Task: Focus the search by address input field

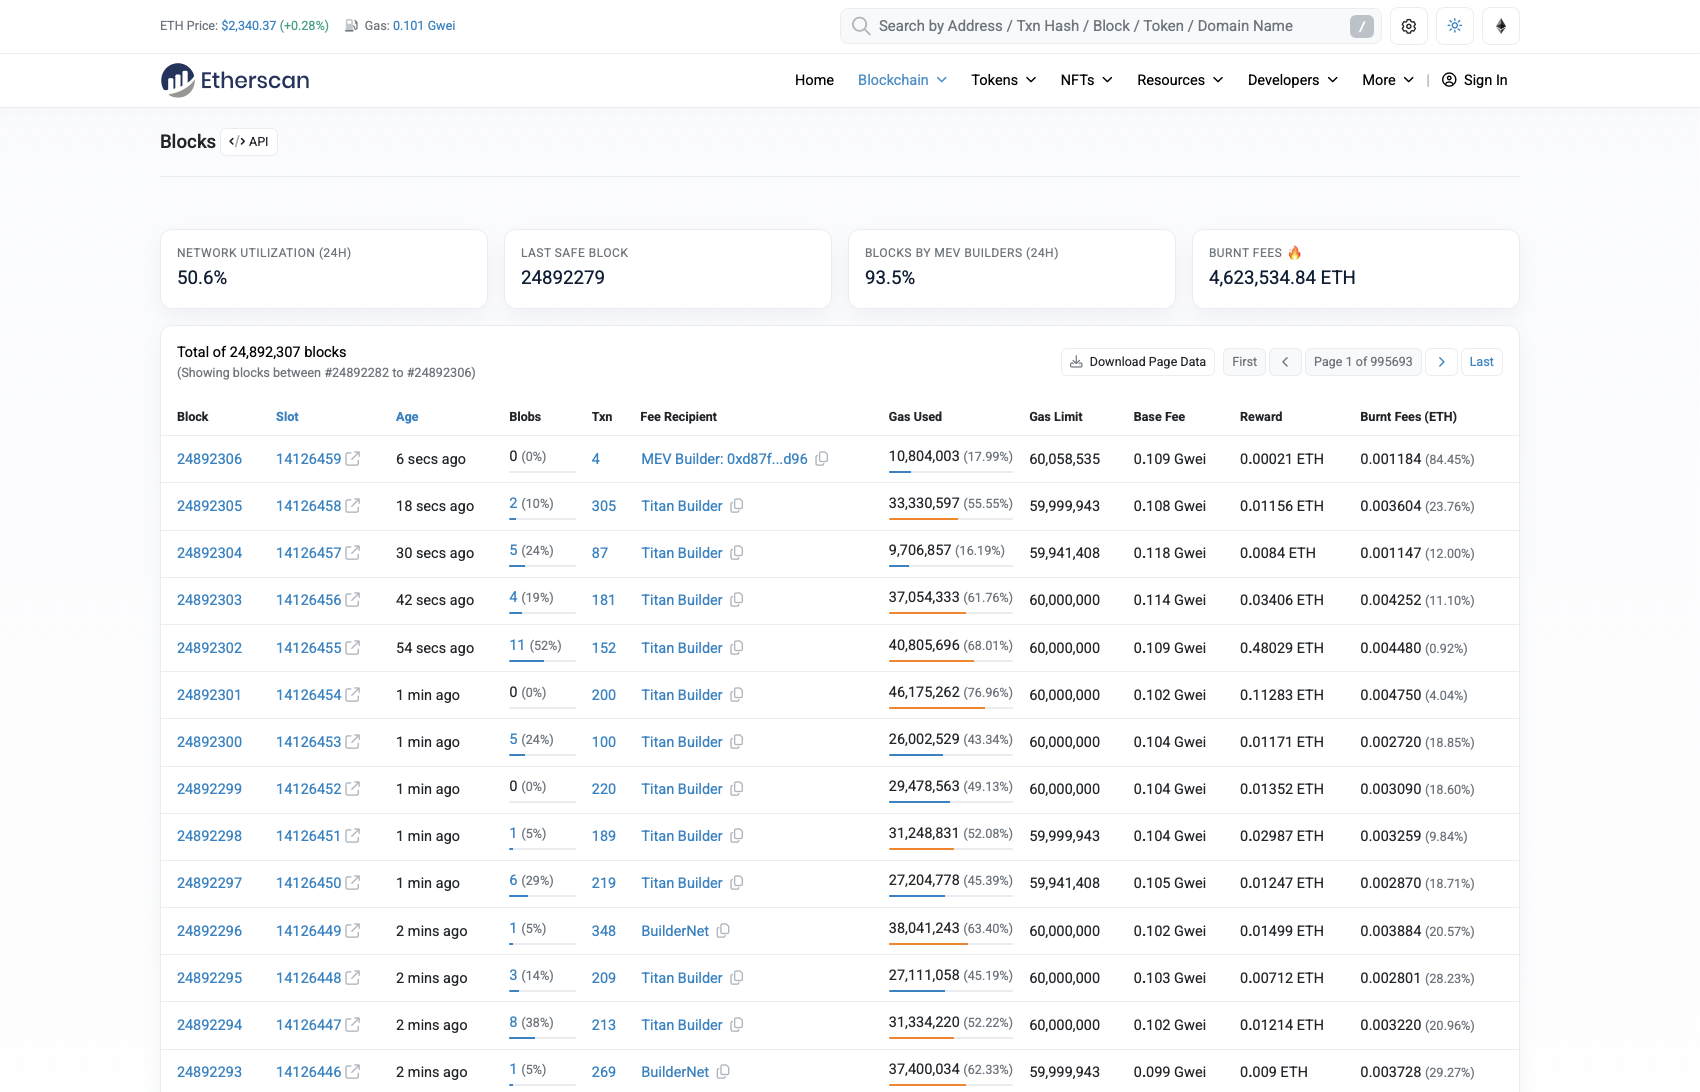Action: point(1110,26)
